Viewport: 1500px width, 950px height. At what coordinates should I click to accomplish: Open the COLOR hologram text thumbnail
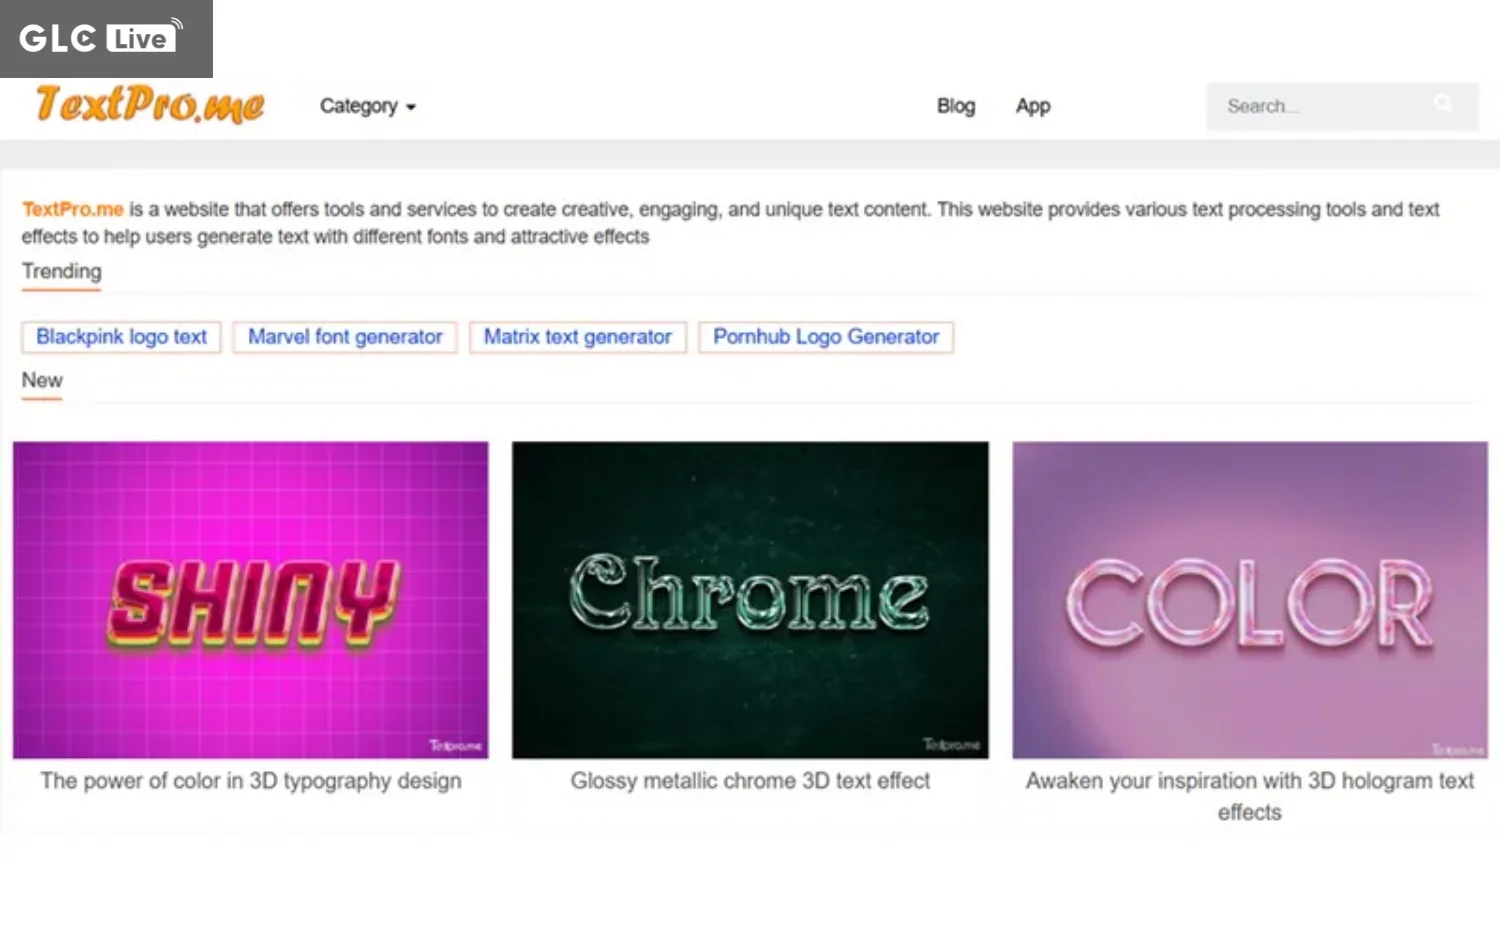[x=1250, y=600]
